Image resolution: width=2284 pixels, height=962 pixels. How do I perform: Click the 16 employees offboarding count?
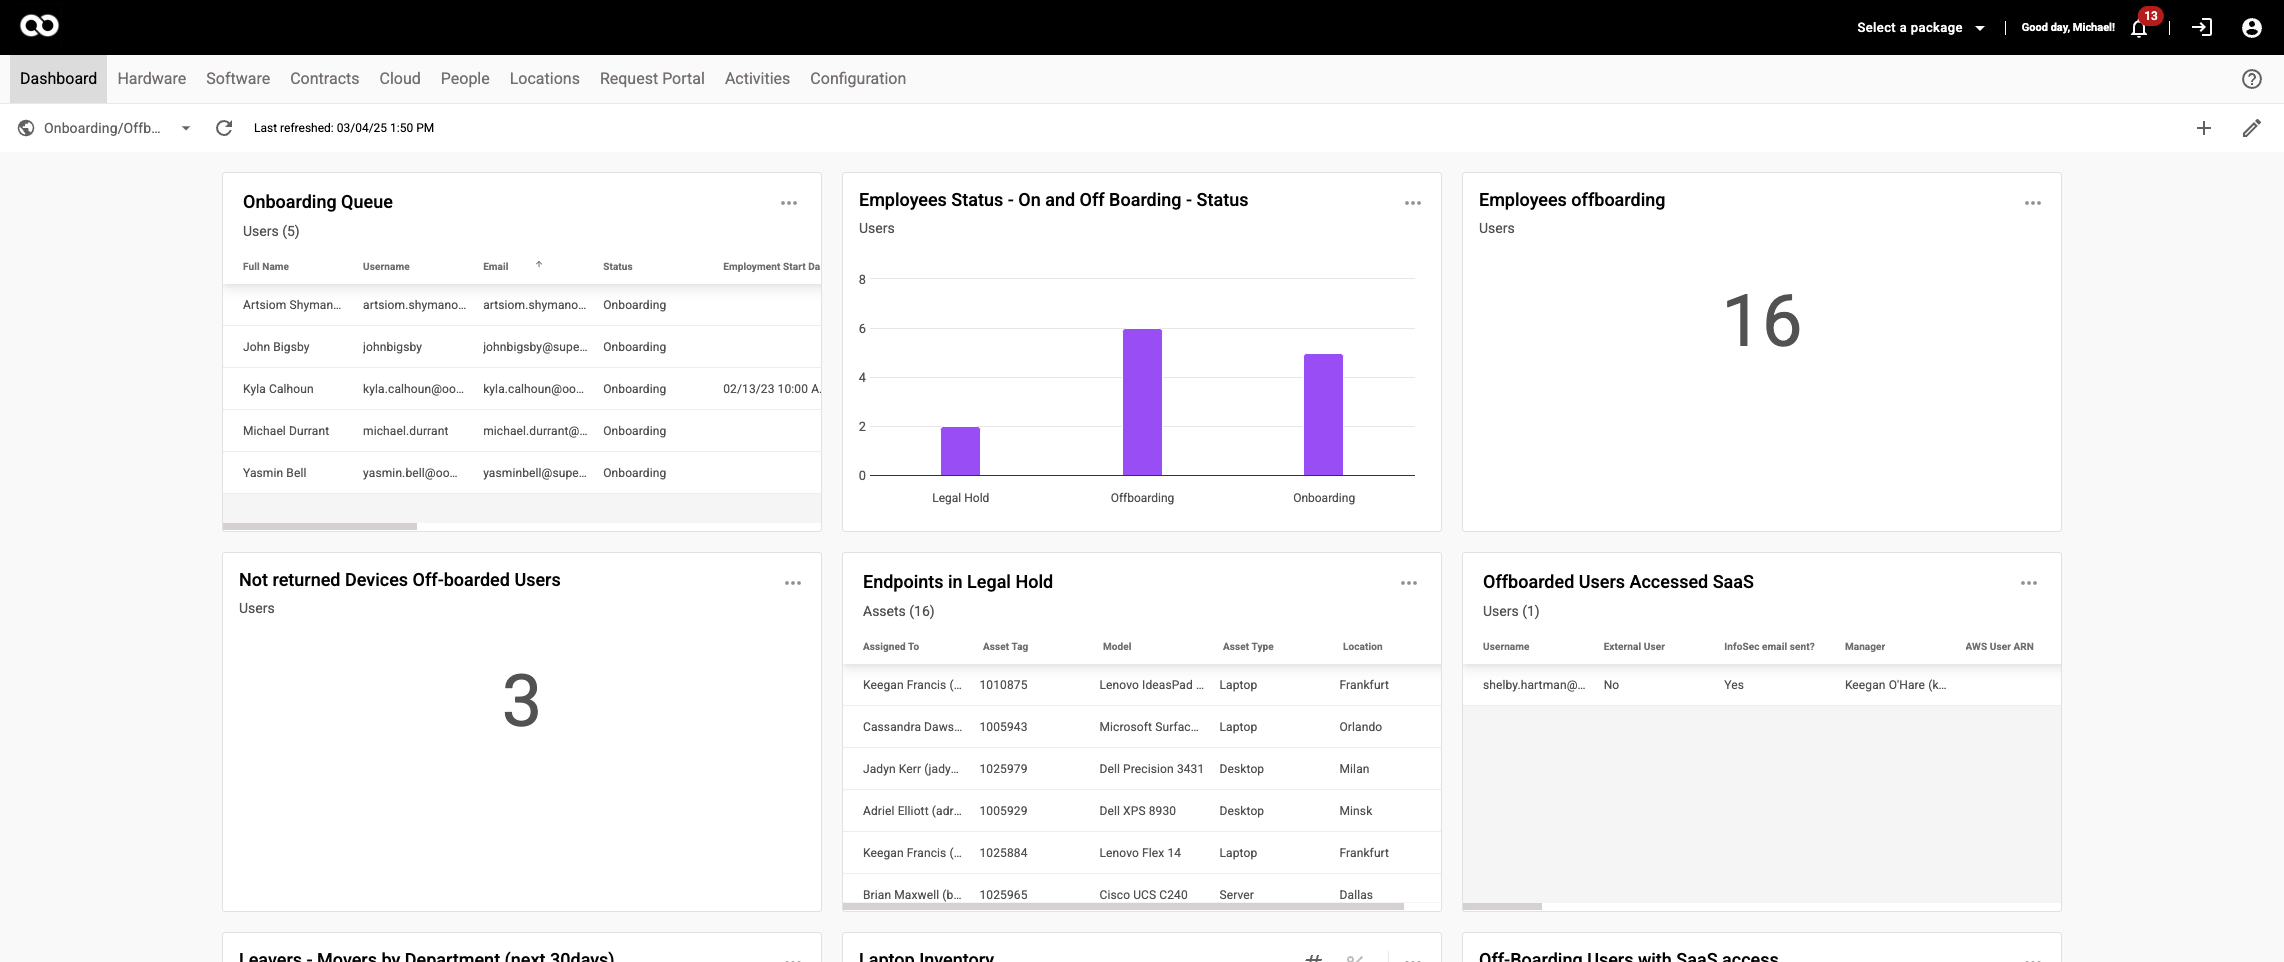point(1761,322)
